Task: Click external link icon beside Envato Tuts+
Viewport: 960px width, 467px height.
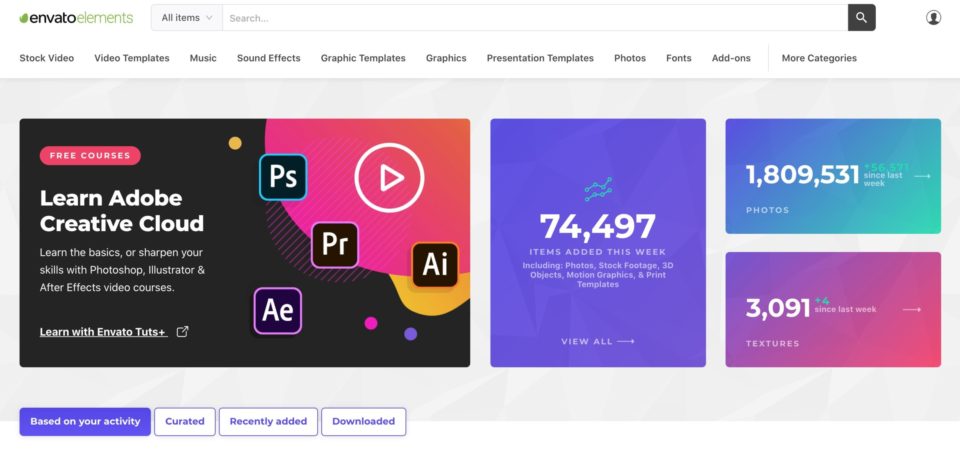Action: (182, 332)
